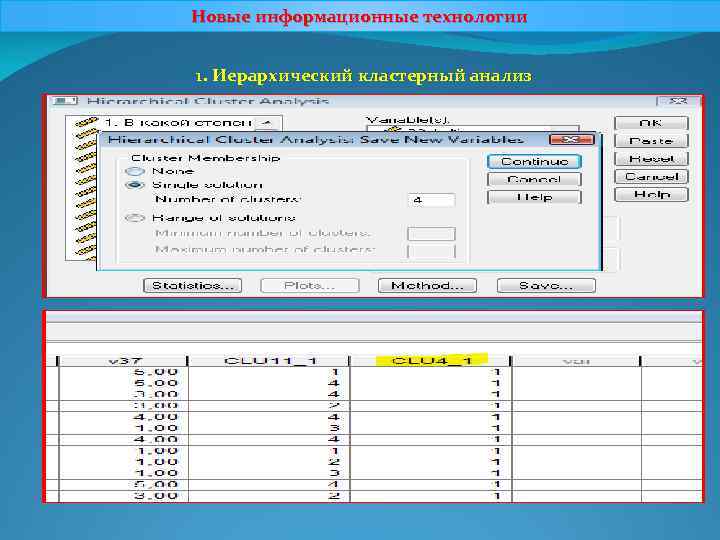
Task: Click the Number of clusters field
Action: click(x=431, y=200)
